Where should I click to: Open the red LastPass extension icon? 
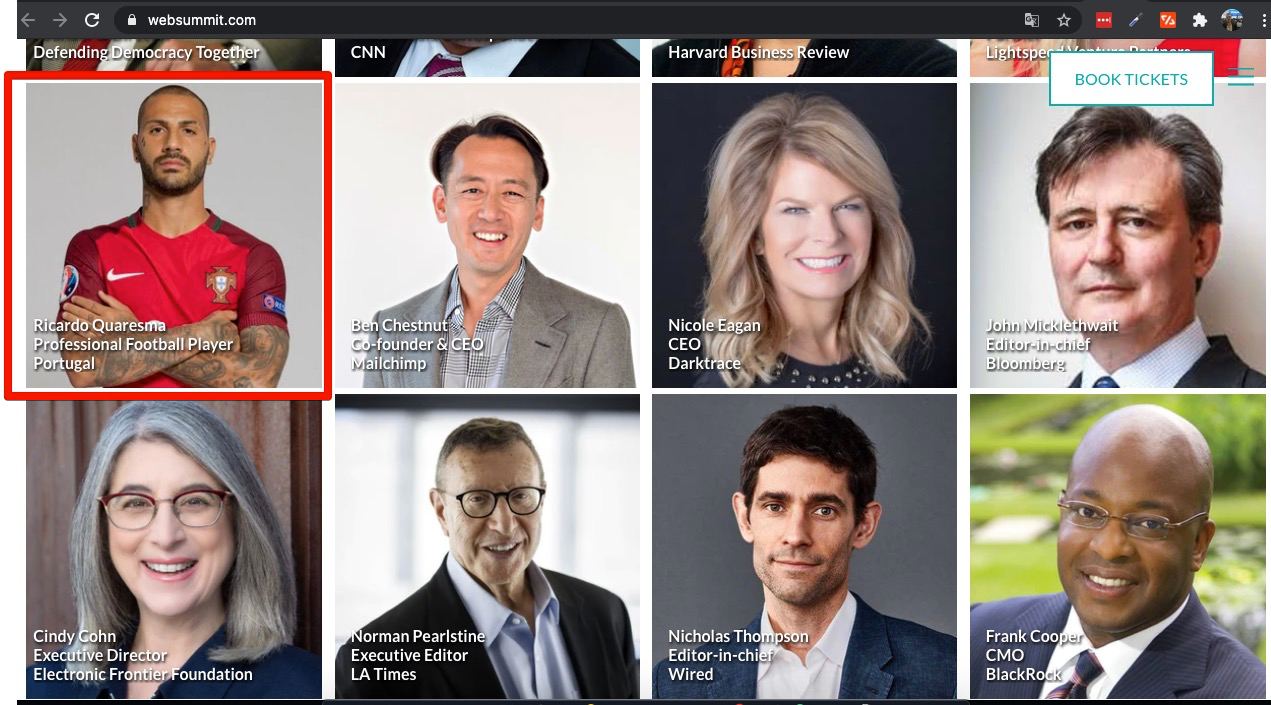click(x=1103, y=20)
